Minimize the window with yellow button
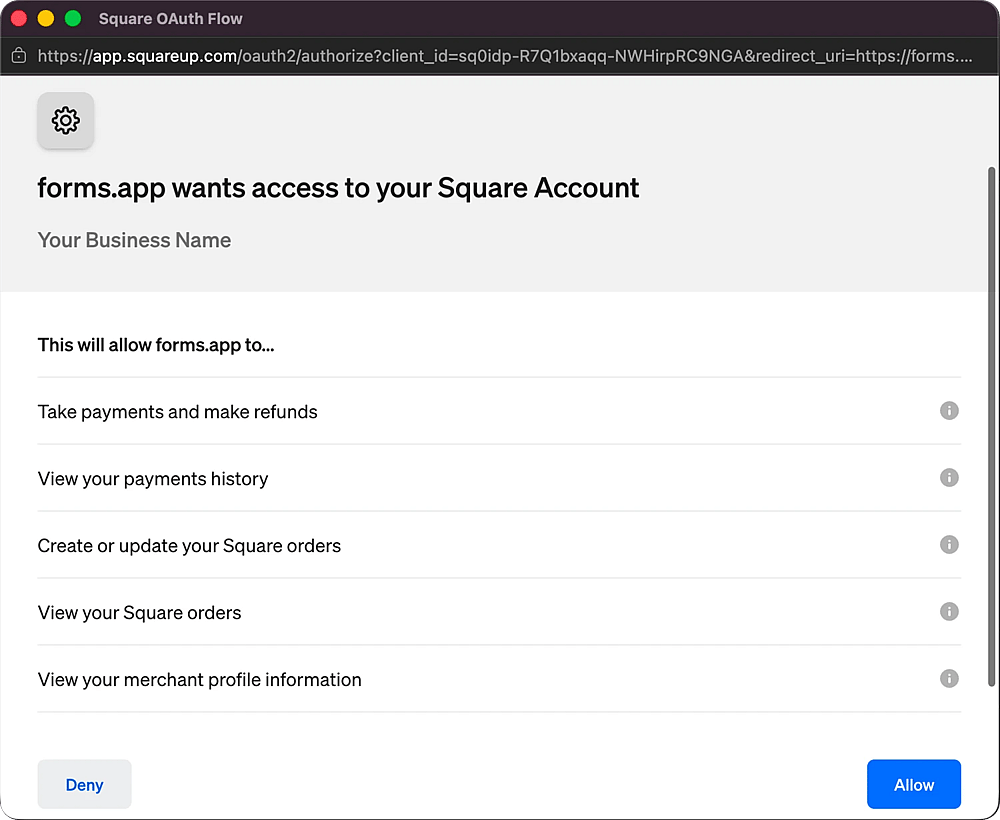 coord(46,18)
